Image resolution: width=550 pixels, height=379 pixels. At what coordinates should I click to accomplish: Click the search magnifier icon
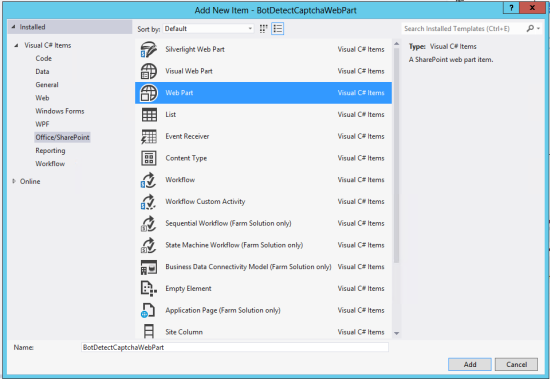(530, 28)
